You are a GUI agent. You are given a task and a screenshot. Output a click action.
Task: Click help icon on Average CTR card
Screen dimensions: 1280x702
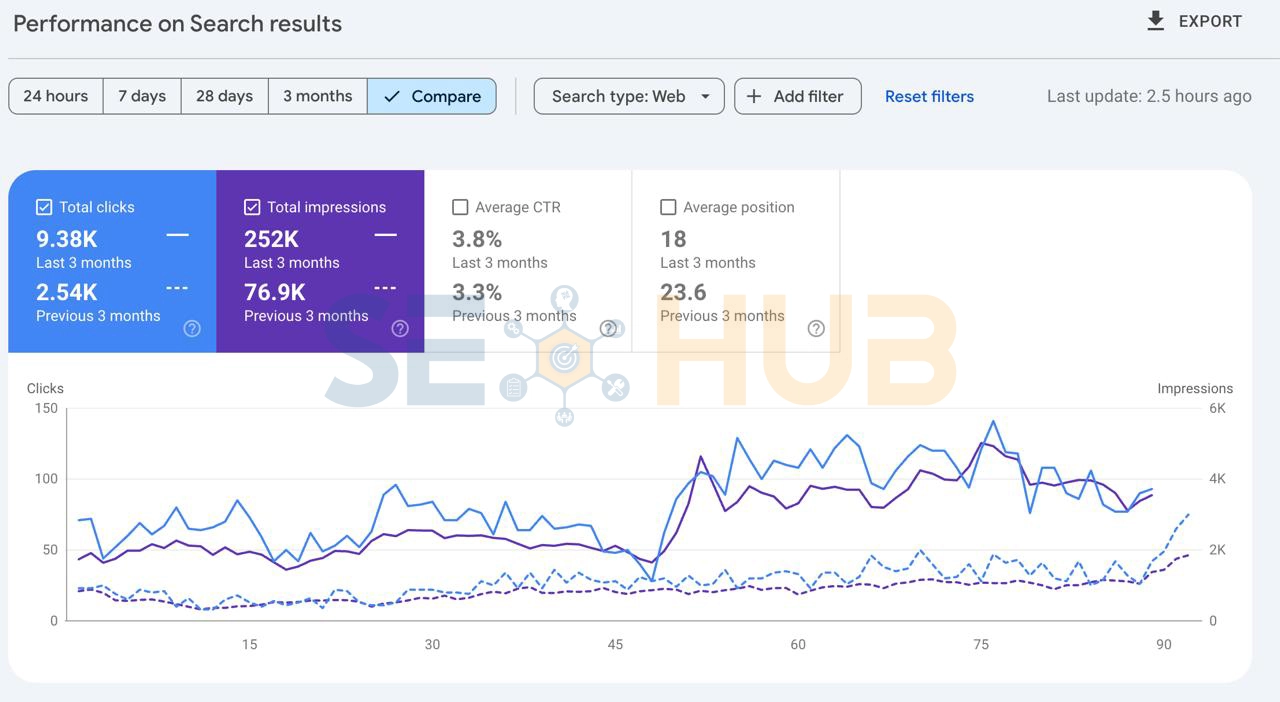click(608, 329)
